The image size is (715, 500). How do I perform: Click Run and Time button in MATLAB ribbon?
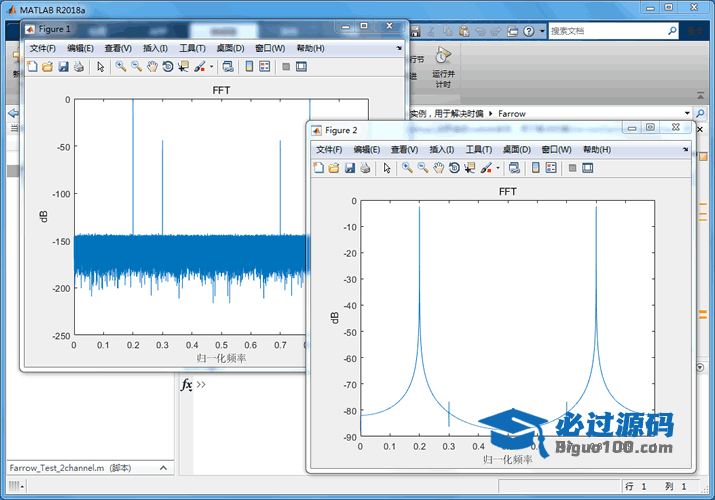click(443, 66)
